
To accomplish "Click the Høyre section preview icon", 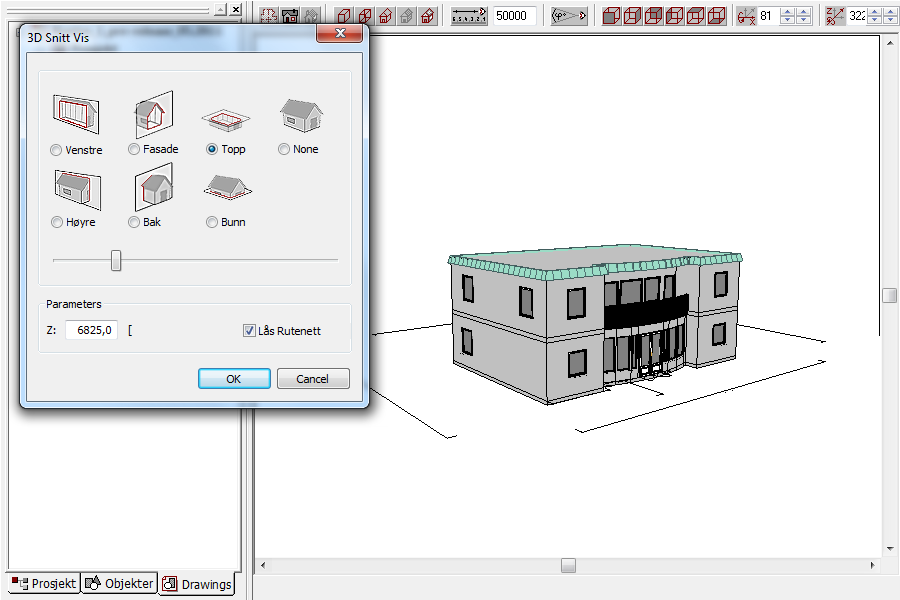I will (77, 189).
